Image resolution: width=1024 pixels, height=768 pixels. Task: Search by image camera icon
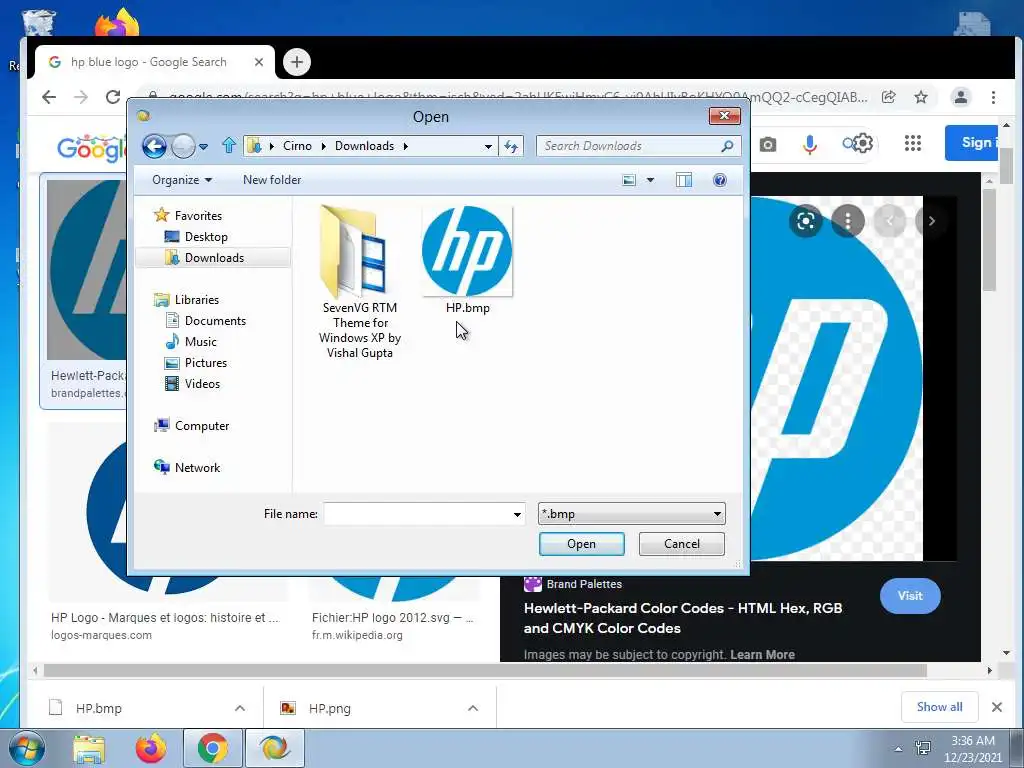pos(768,144)
